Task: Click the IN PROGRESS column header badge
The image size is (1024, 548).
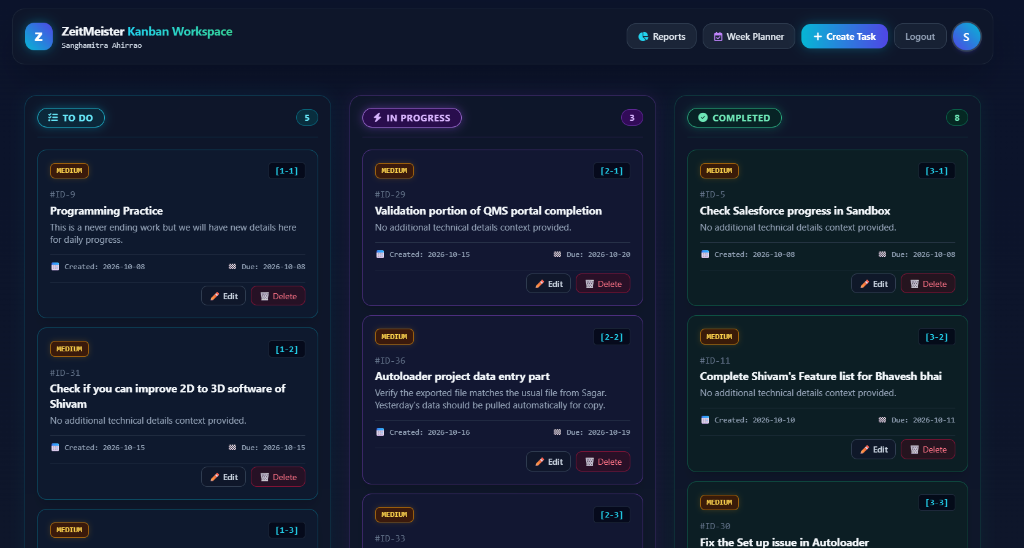Action: tap(411, 118)
